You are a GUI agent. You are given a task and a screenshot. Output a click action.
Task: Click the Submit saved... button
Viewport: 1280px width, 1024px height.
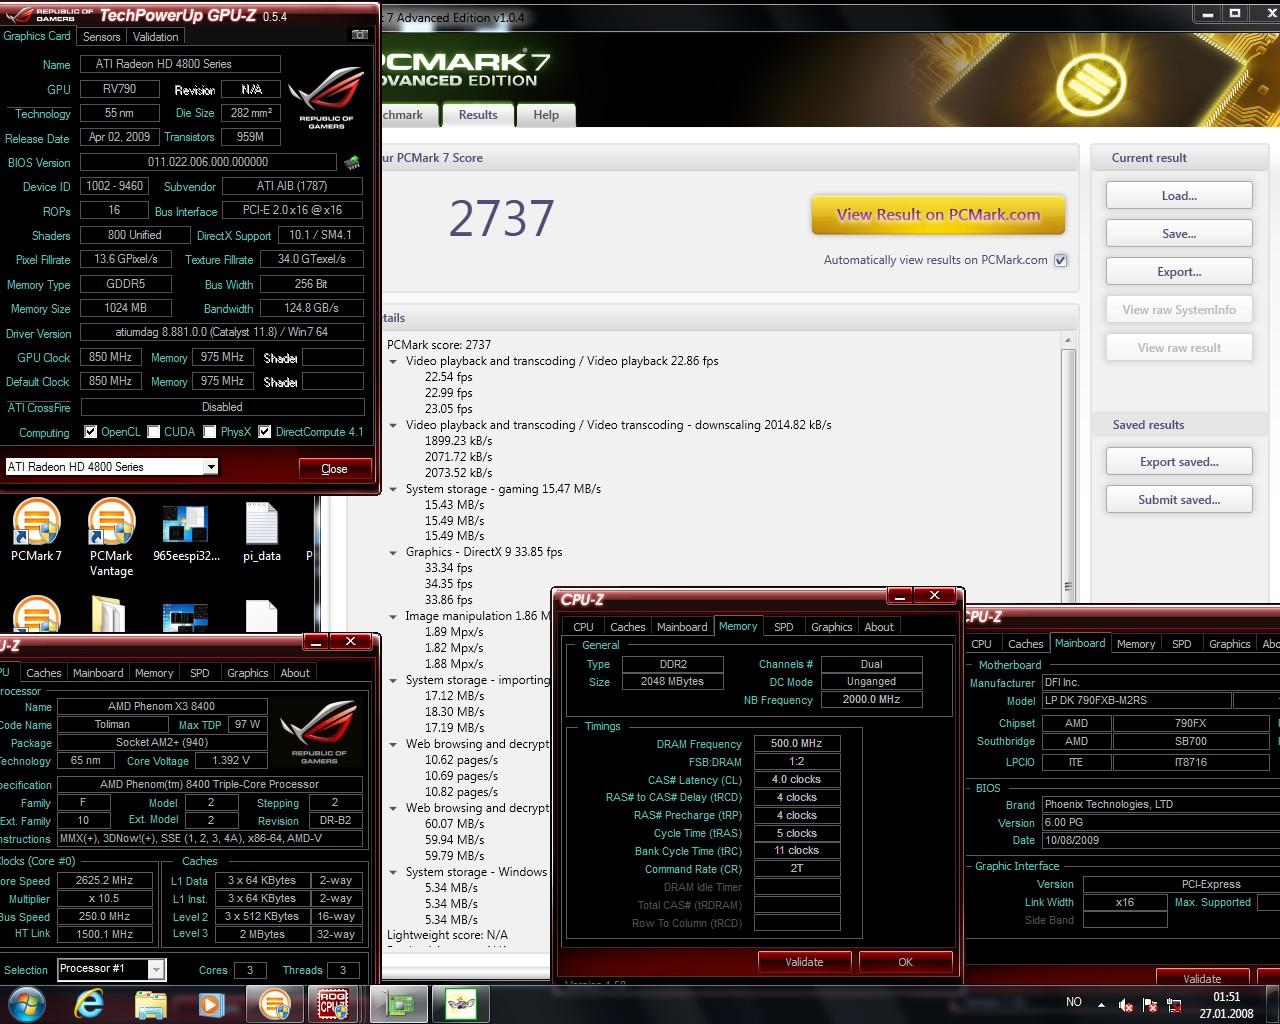click(1179, 500)
